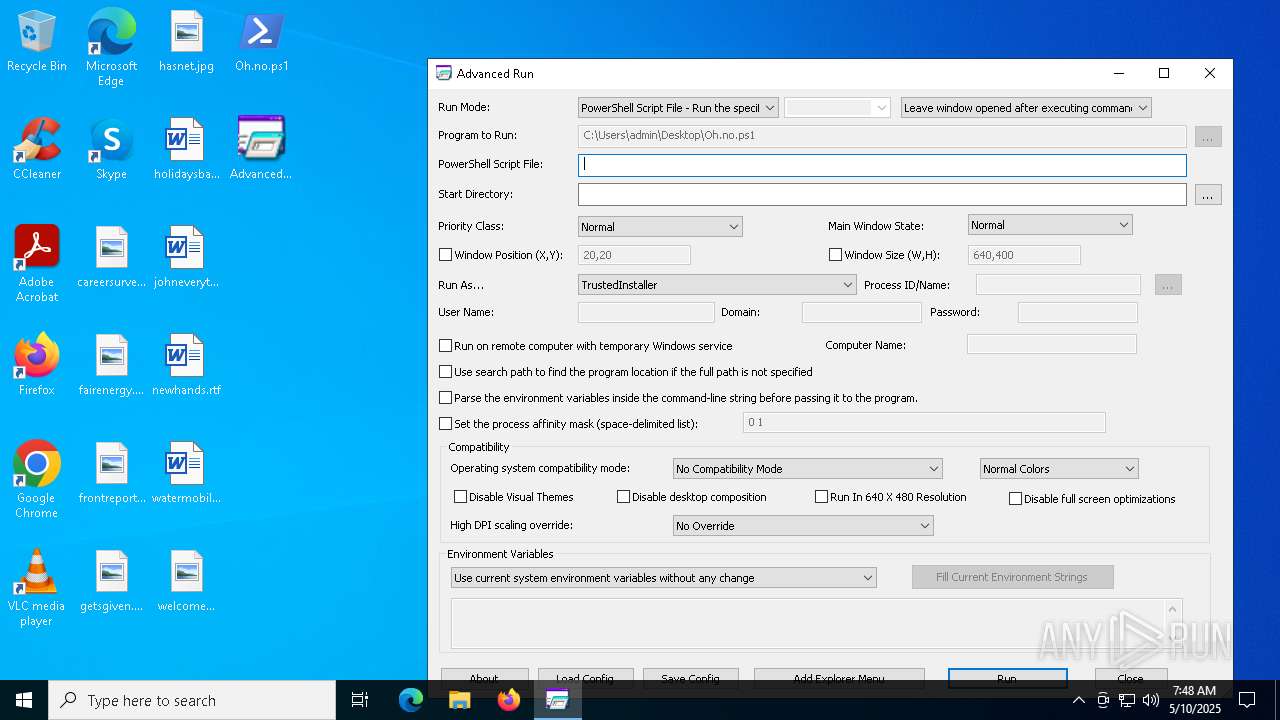Click the Add Explorer Menu button

[838, 678]
